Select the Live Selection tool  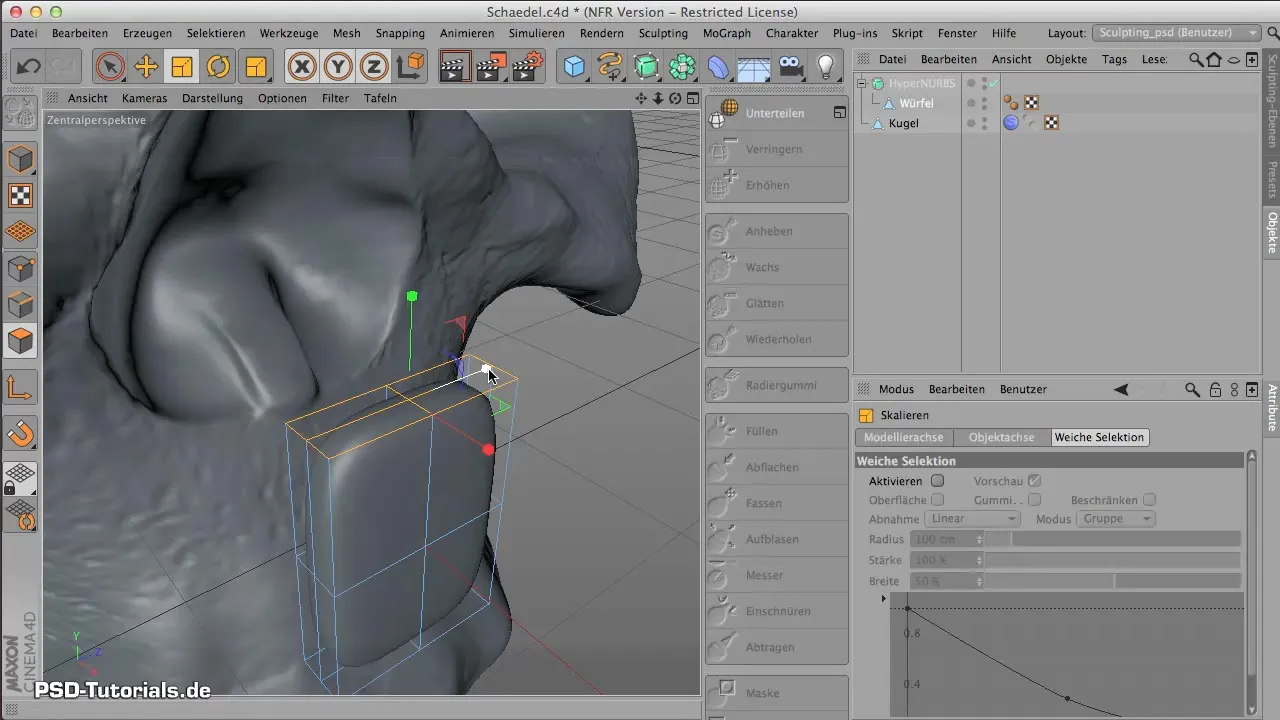[x=110, y=67]
